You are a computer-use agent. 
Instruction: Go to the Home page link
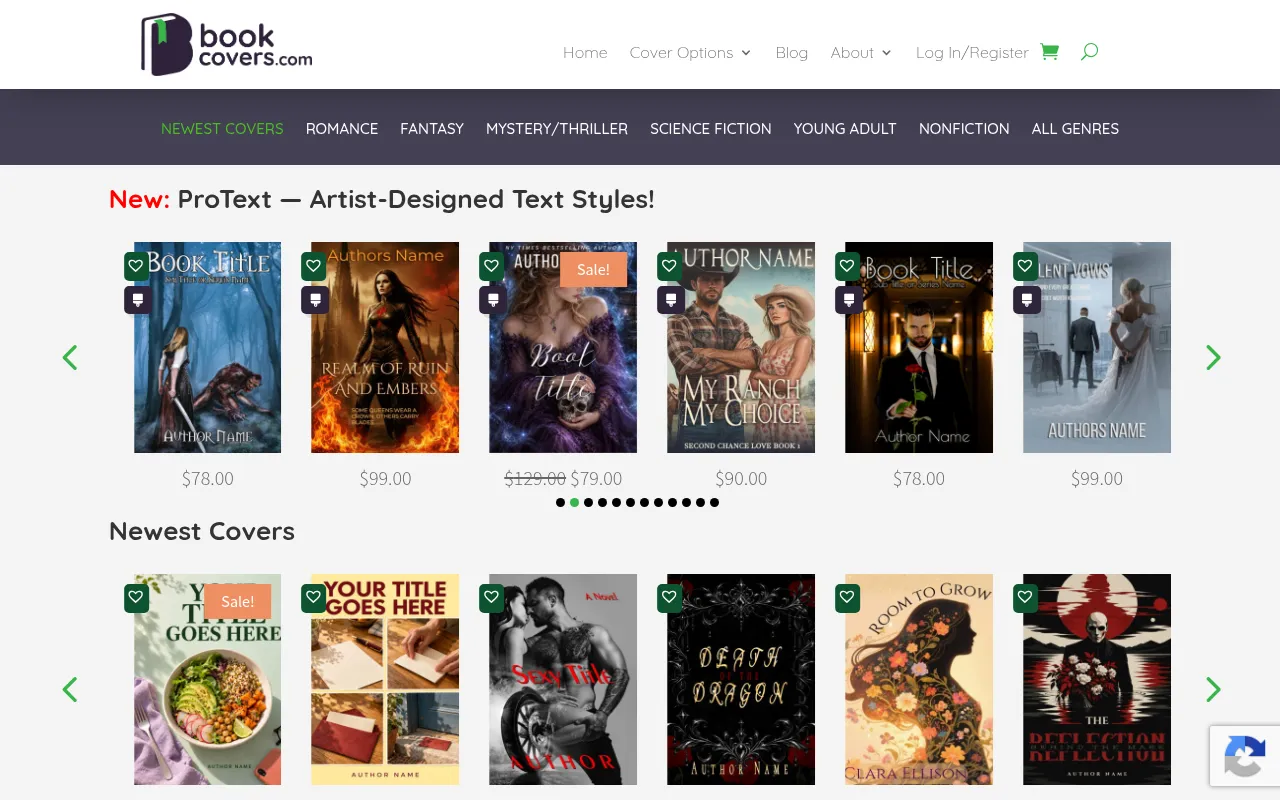point(585,53)
